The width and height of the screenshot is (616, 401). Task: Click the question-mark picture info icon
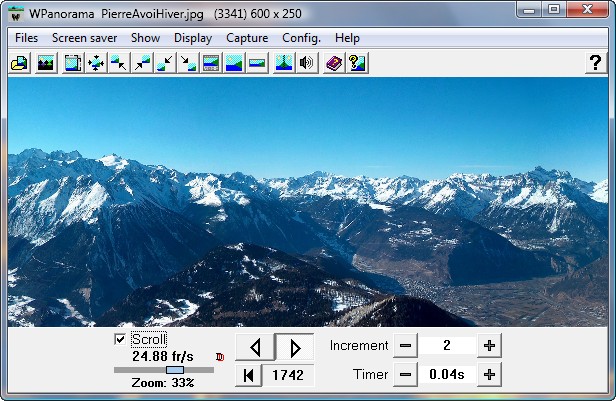(357, 63)
